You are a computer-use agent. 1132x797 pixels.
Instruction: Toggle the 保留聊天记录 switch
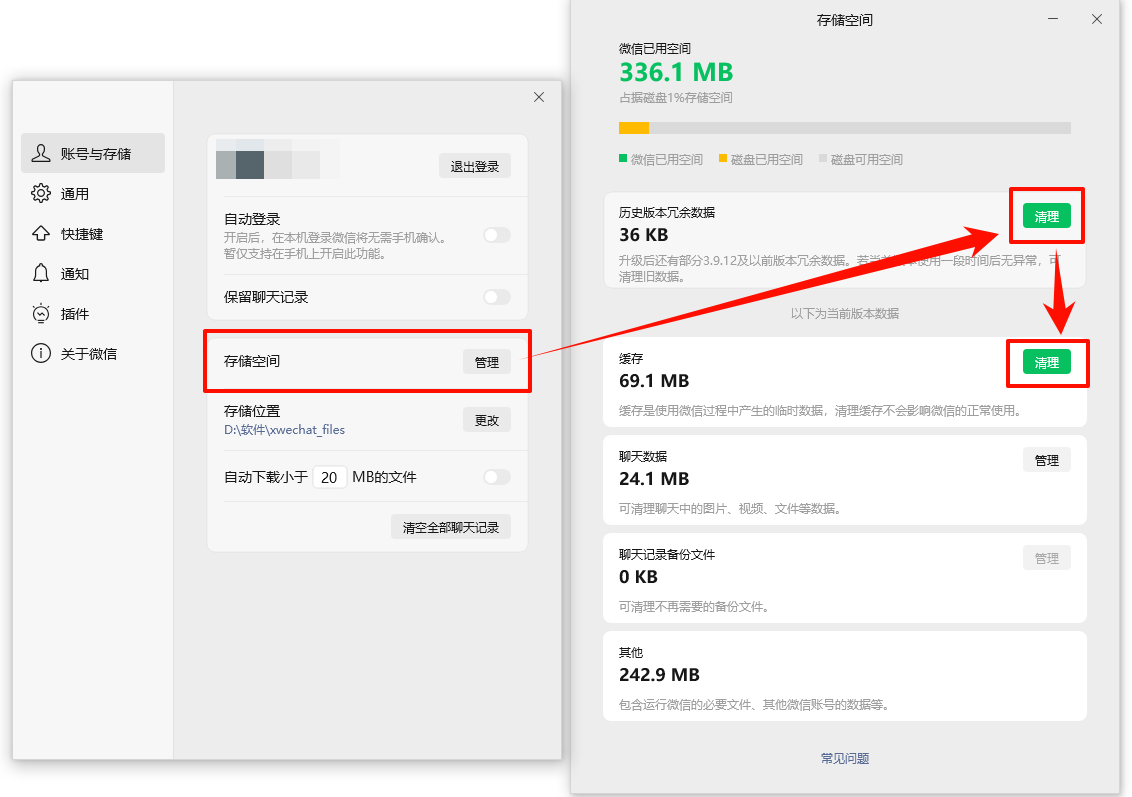click(x=497, y=297)
